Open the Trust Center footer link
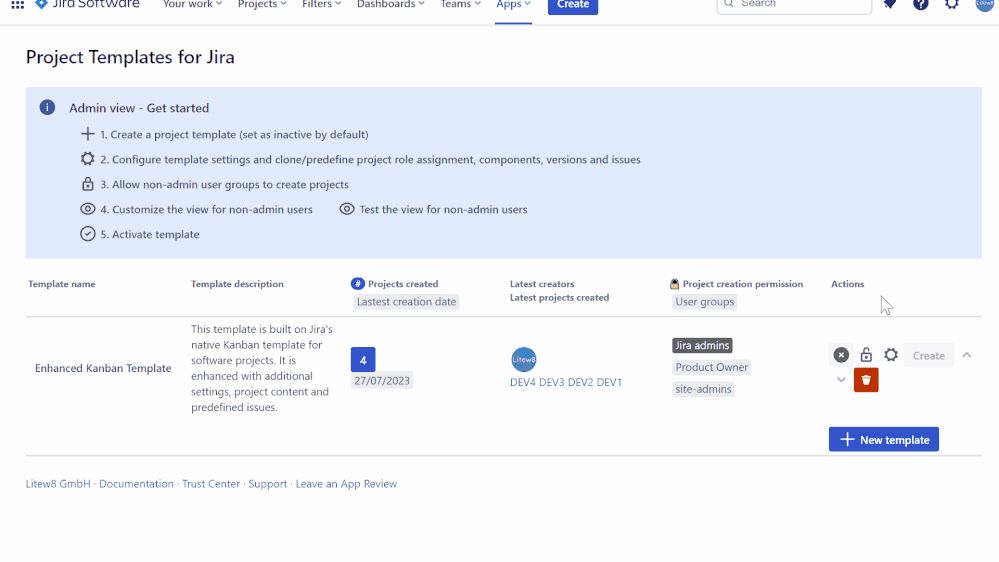Image resolution: width=999 pixels, height=562 pixels. [211, 484]
